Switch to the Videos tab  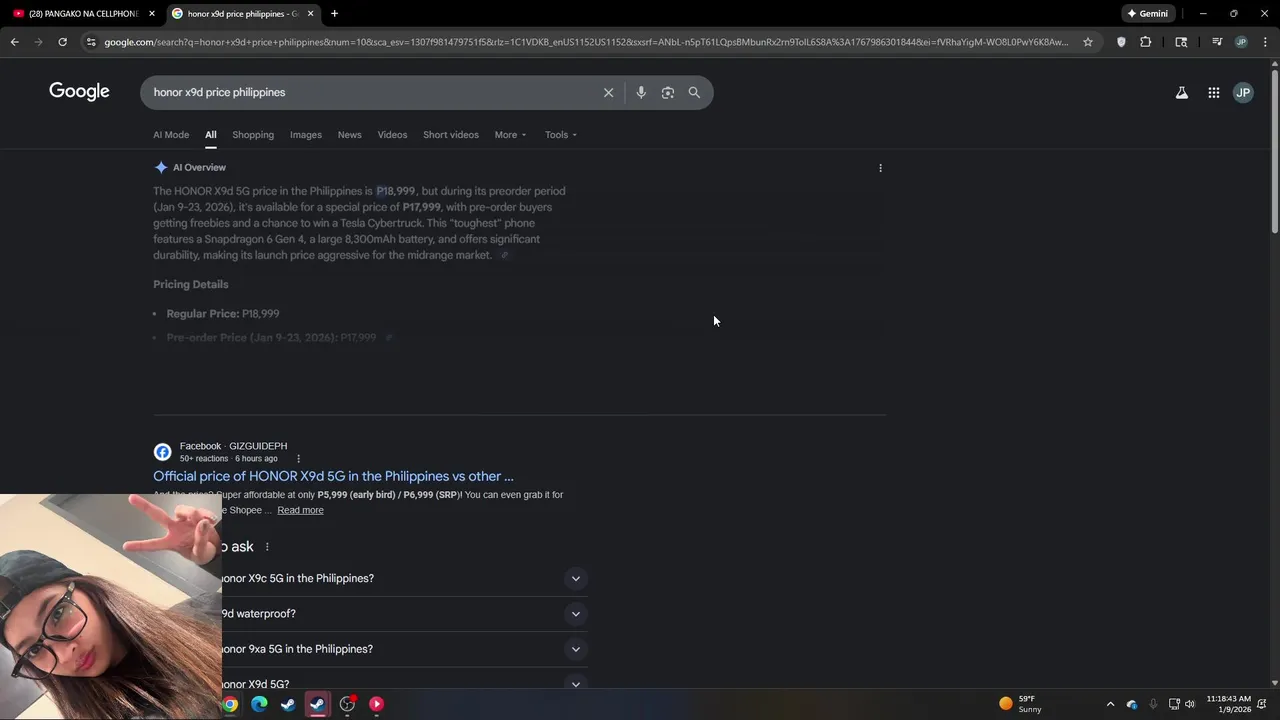click(392, 135)
